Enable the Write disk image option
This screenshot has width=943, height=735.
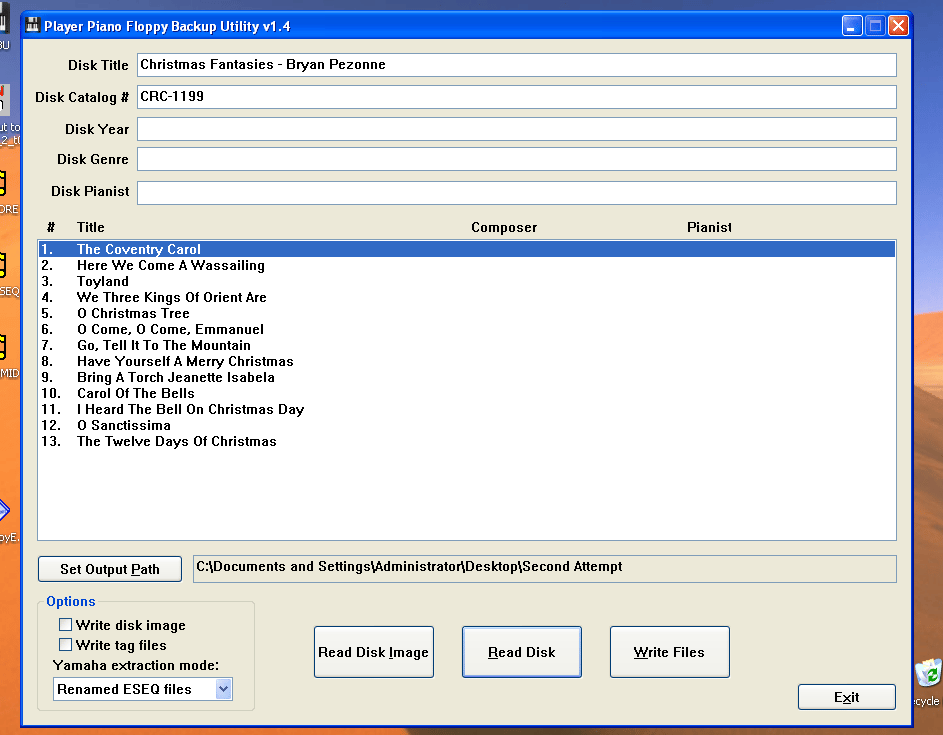coord(65,624)
